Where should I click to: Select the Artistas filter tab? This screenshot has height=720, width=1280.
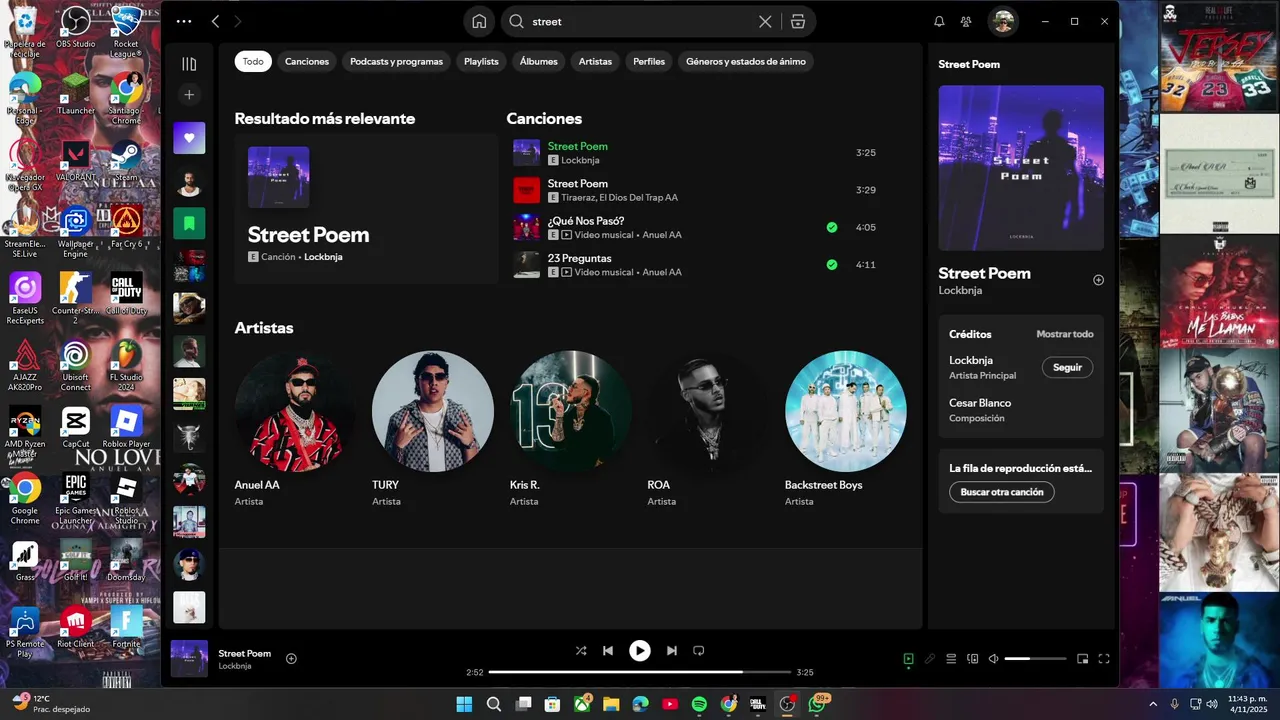595,61
